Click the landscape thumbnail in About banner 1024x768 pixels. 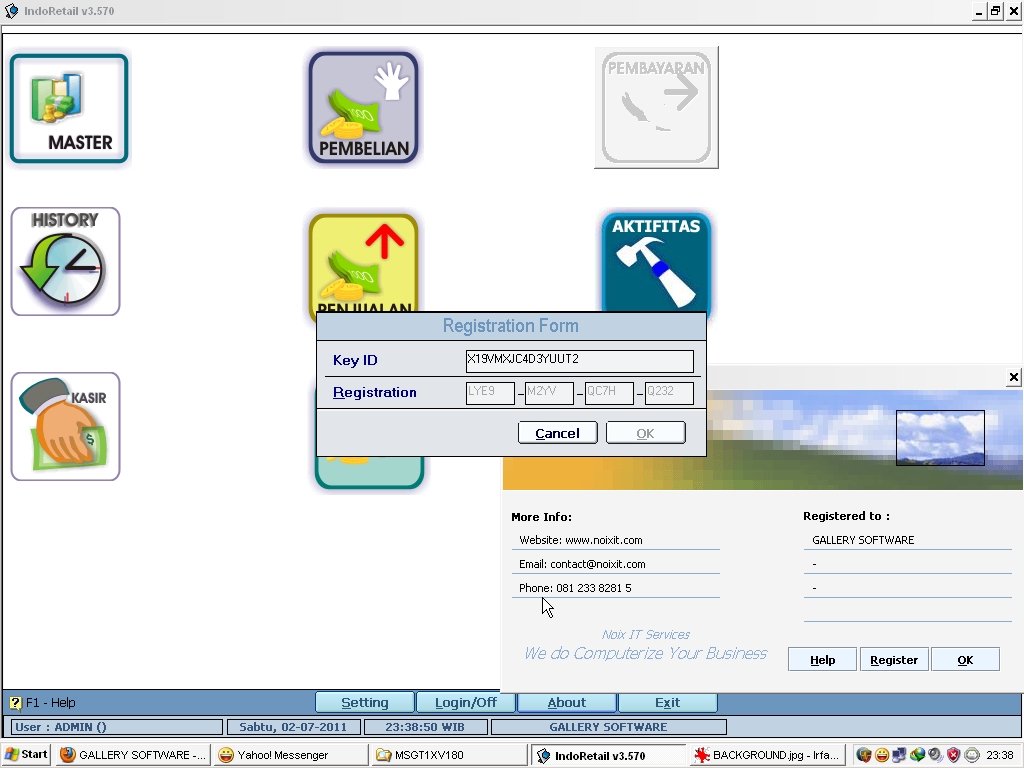pyautogui.click(x=940, y=438)
